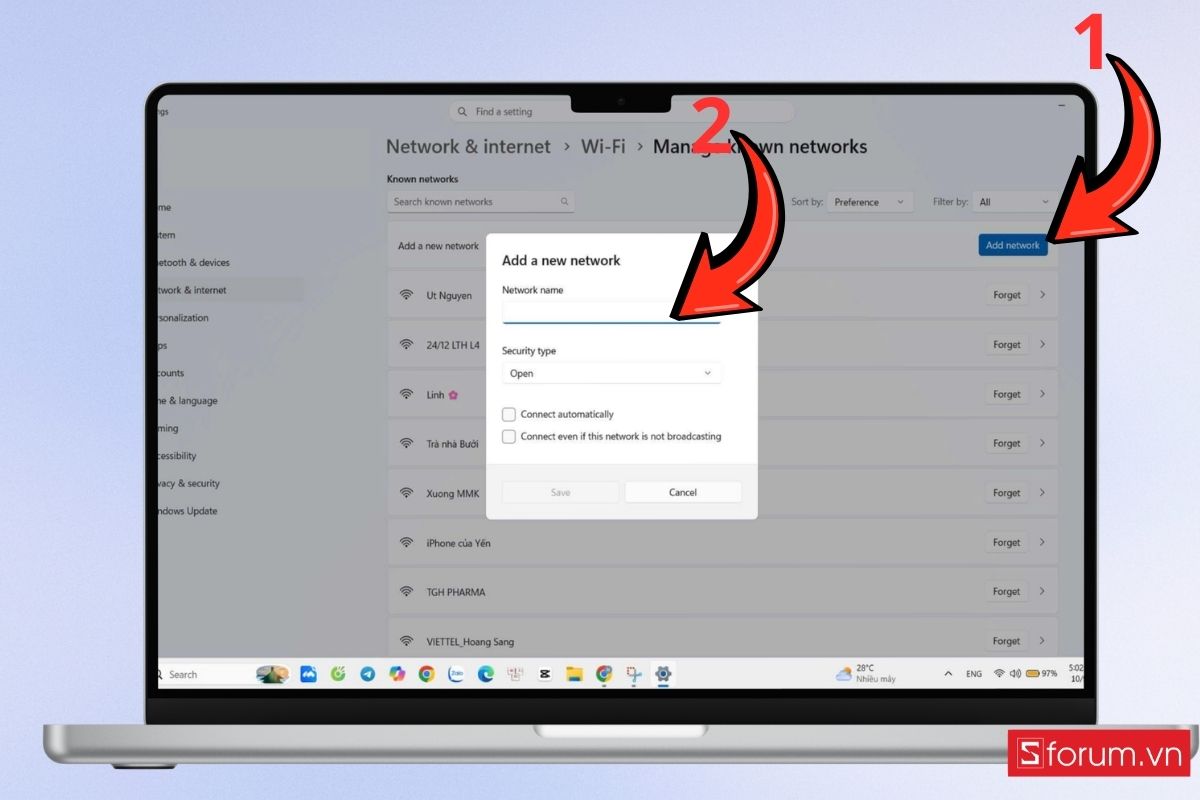Screen dimensions: 1200x800
Task: Click the magnifier icon in Search known networks
Action: pyautogui.click(x=565, y=201)
